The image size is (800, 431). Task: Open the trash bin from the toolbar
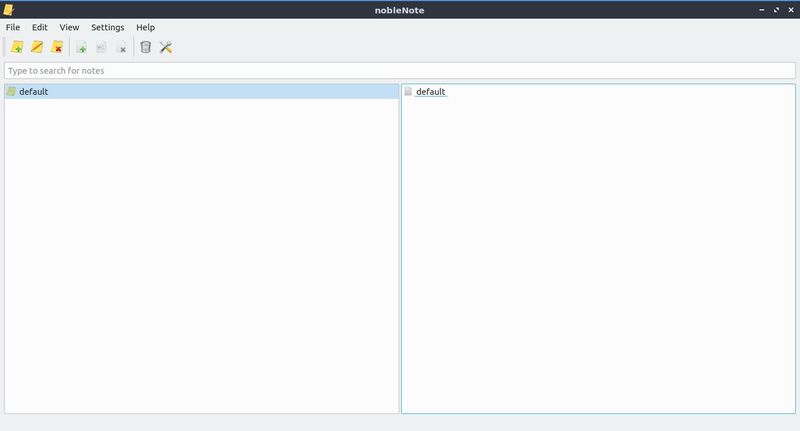click(x=146, y=47)
